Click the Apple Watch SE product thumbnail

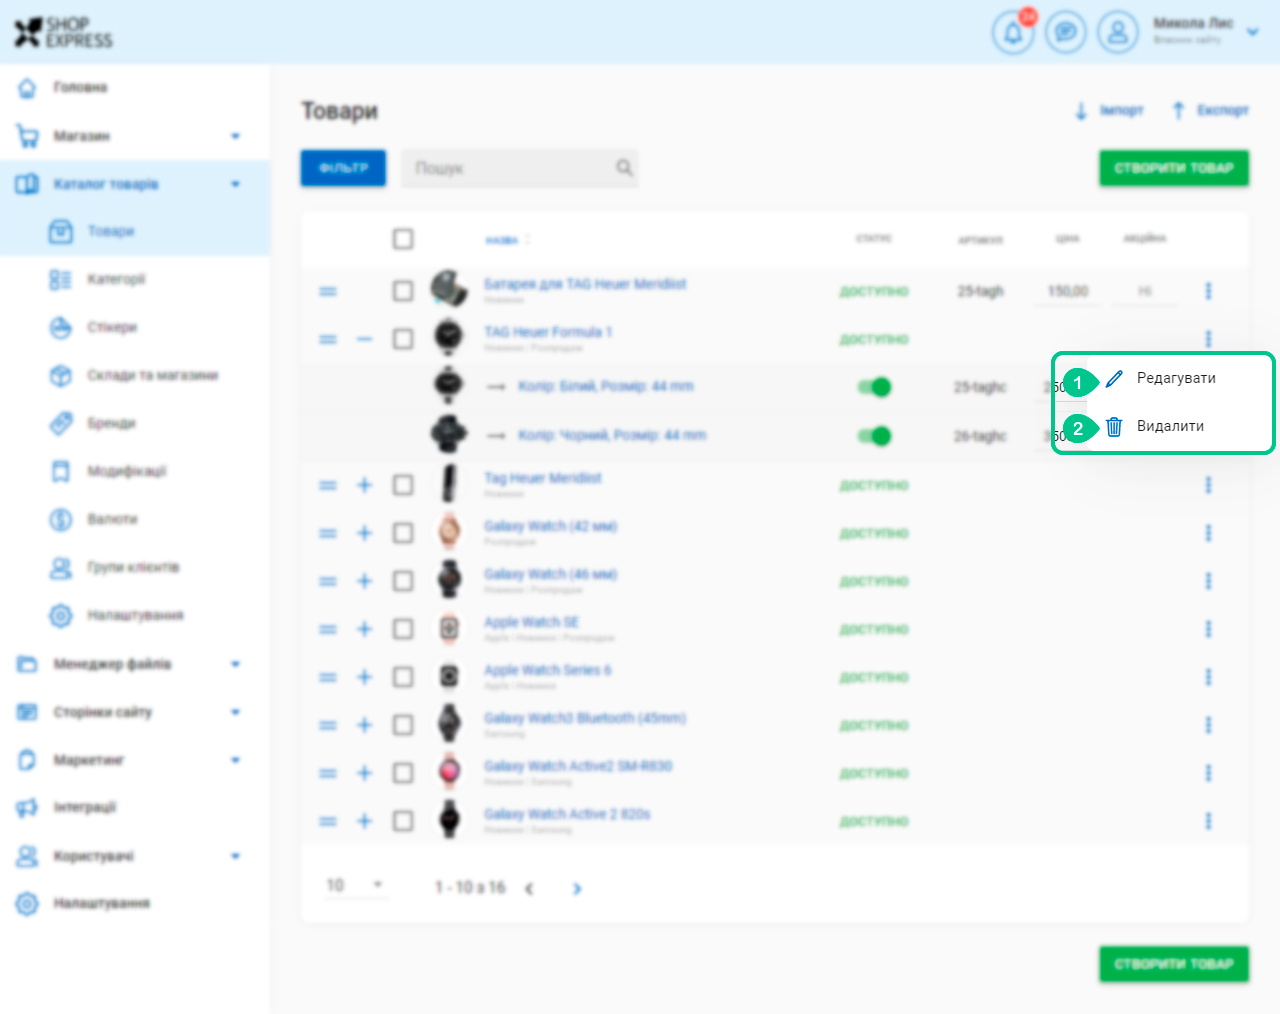click(x=449, y=629)
